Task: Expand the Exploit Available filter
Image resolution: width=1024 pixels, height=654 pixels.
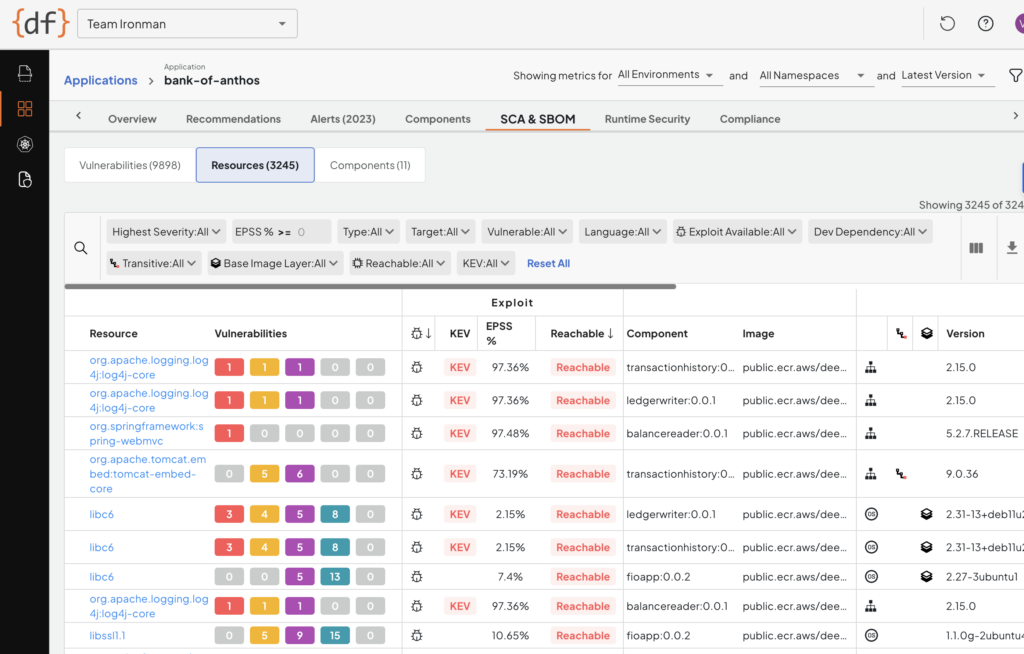Action: coord(737,232)
